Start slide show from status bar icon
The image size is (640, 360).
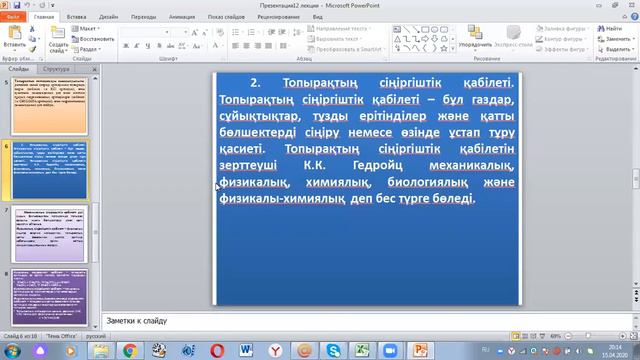tap(542, 336)
